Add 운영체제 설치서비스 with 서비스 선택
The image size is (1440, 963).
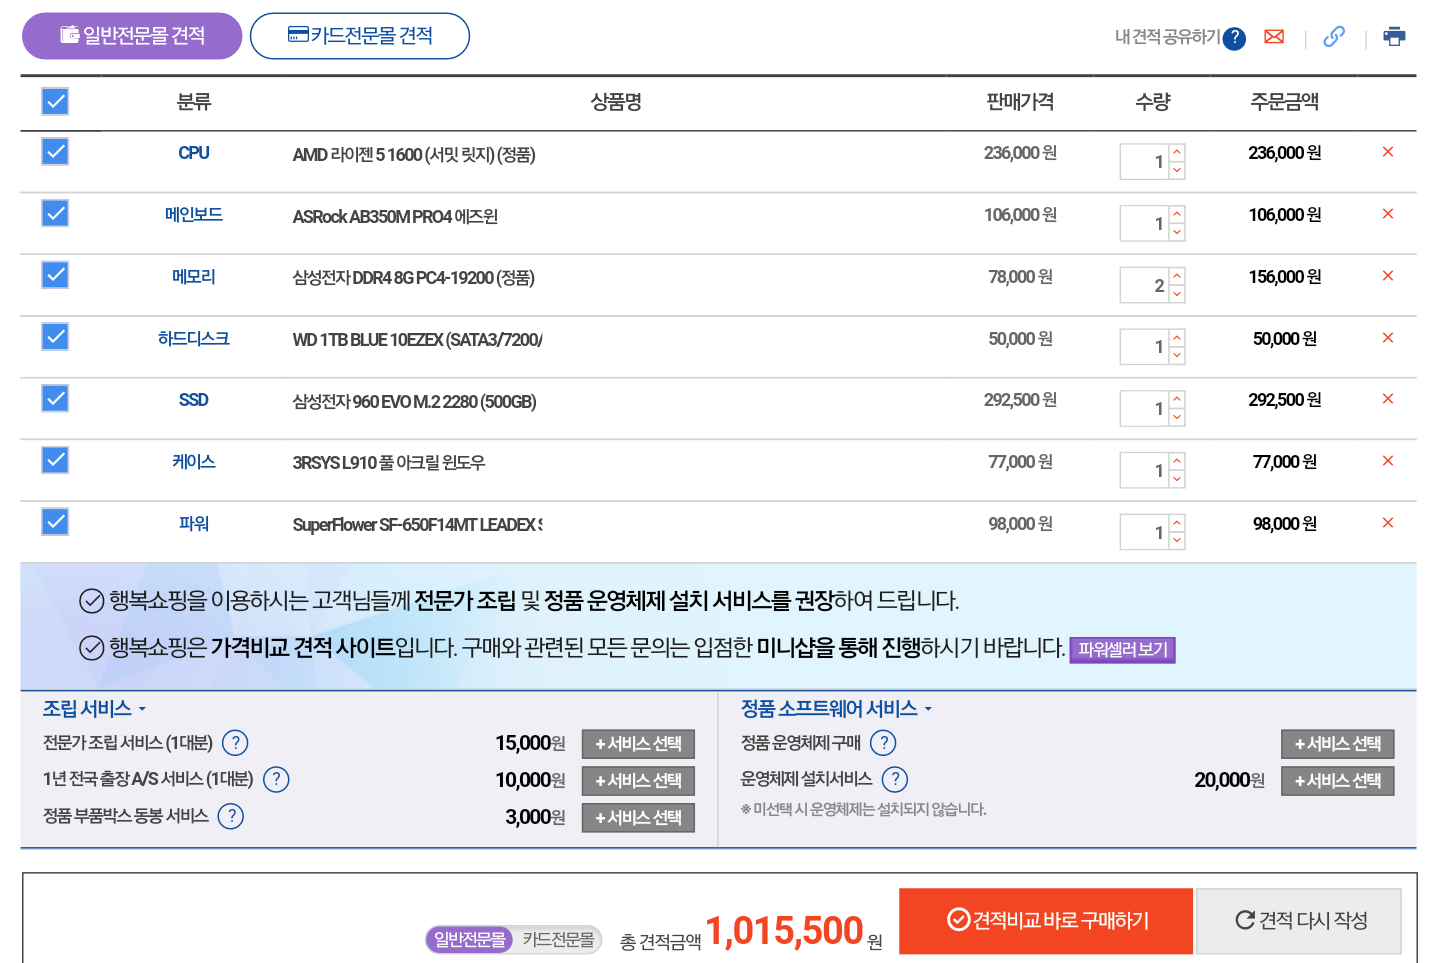tap(1338, 781)
